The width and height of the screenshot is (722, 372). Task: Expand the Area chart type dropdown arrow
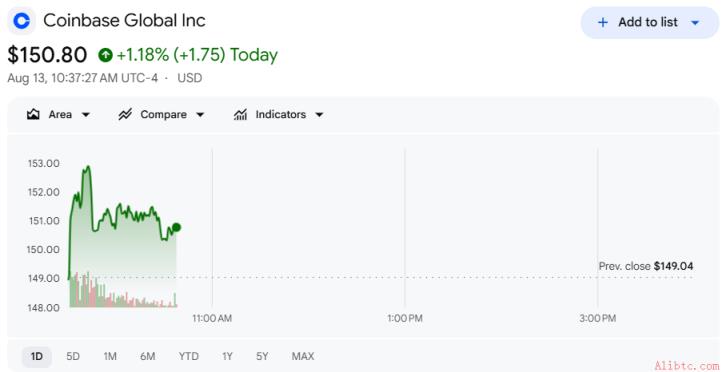coord(86,115)
